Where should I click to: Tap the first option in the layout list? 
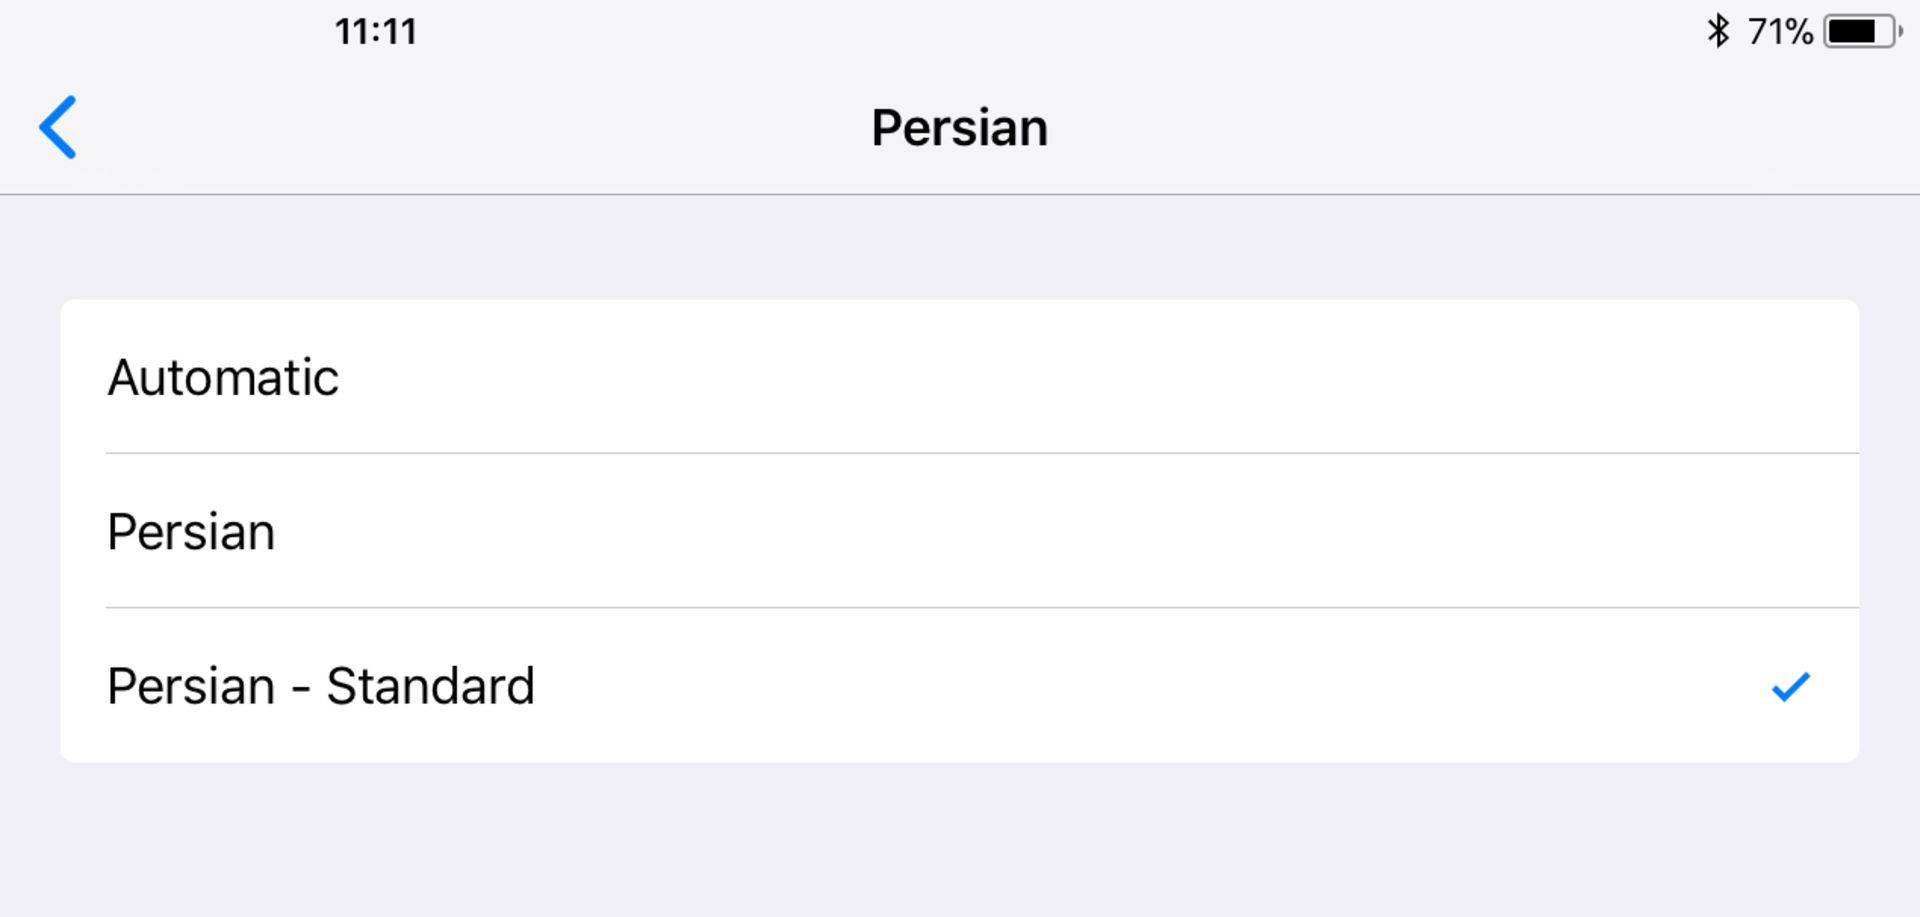pyautogui.click(x=960, y=377)
